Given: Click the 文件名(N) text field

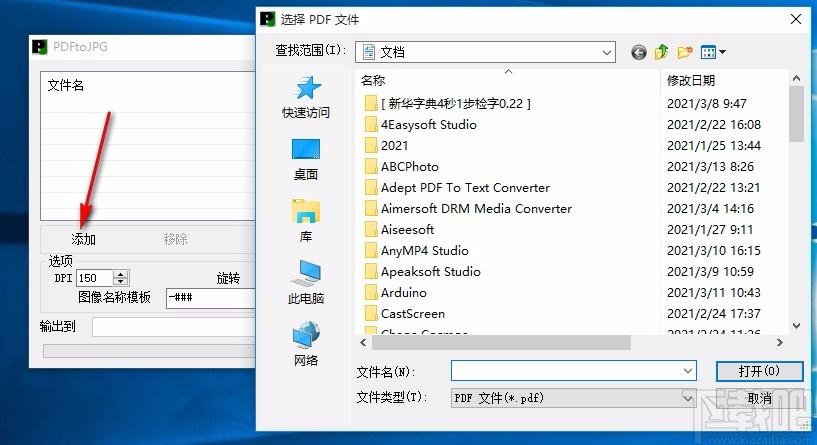Looking at the screenshot, I should [574, 371].
